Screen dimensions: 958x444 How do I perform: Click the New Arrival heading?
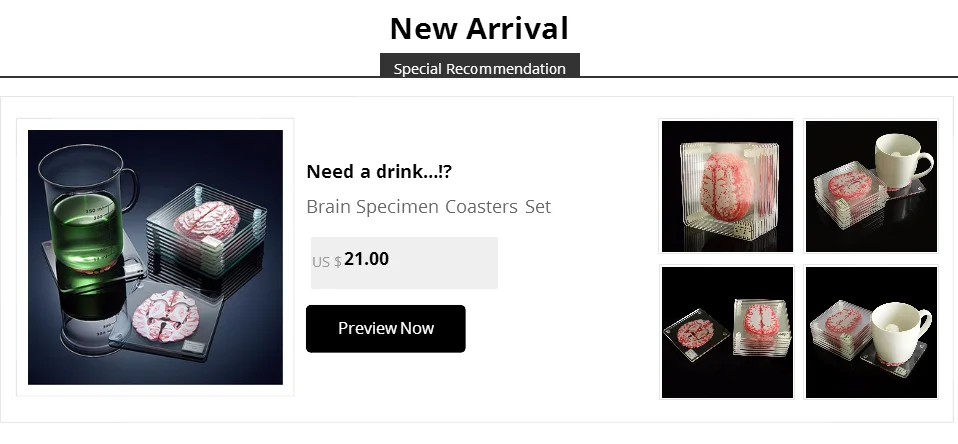click(479, 28)
